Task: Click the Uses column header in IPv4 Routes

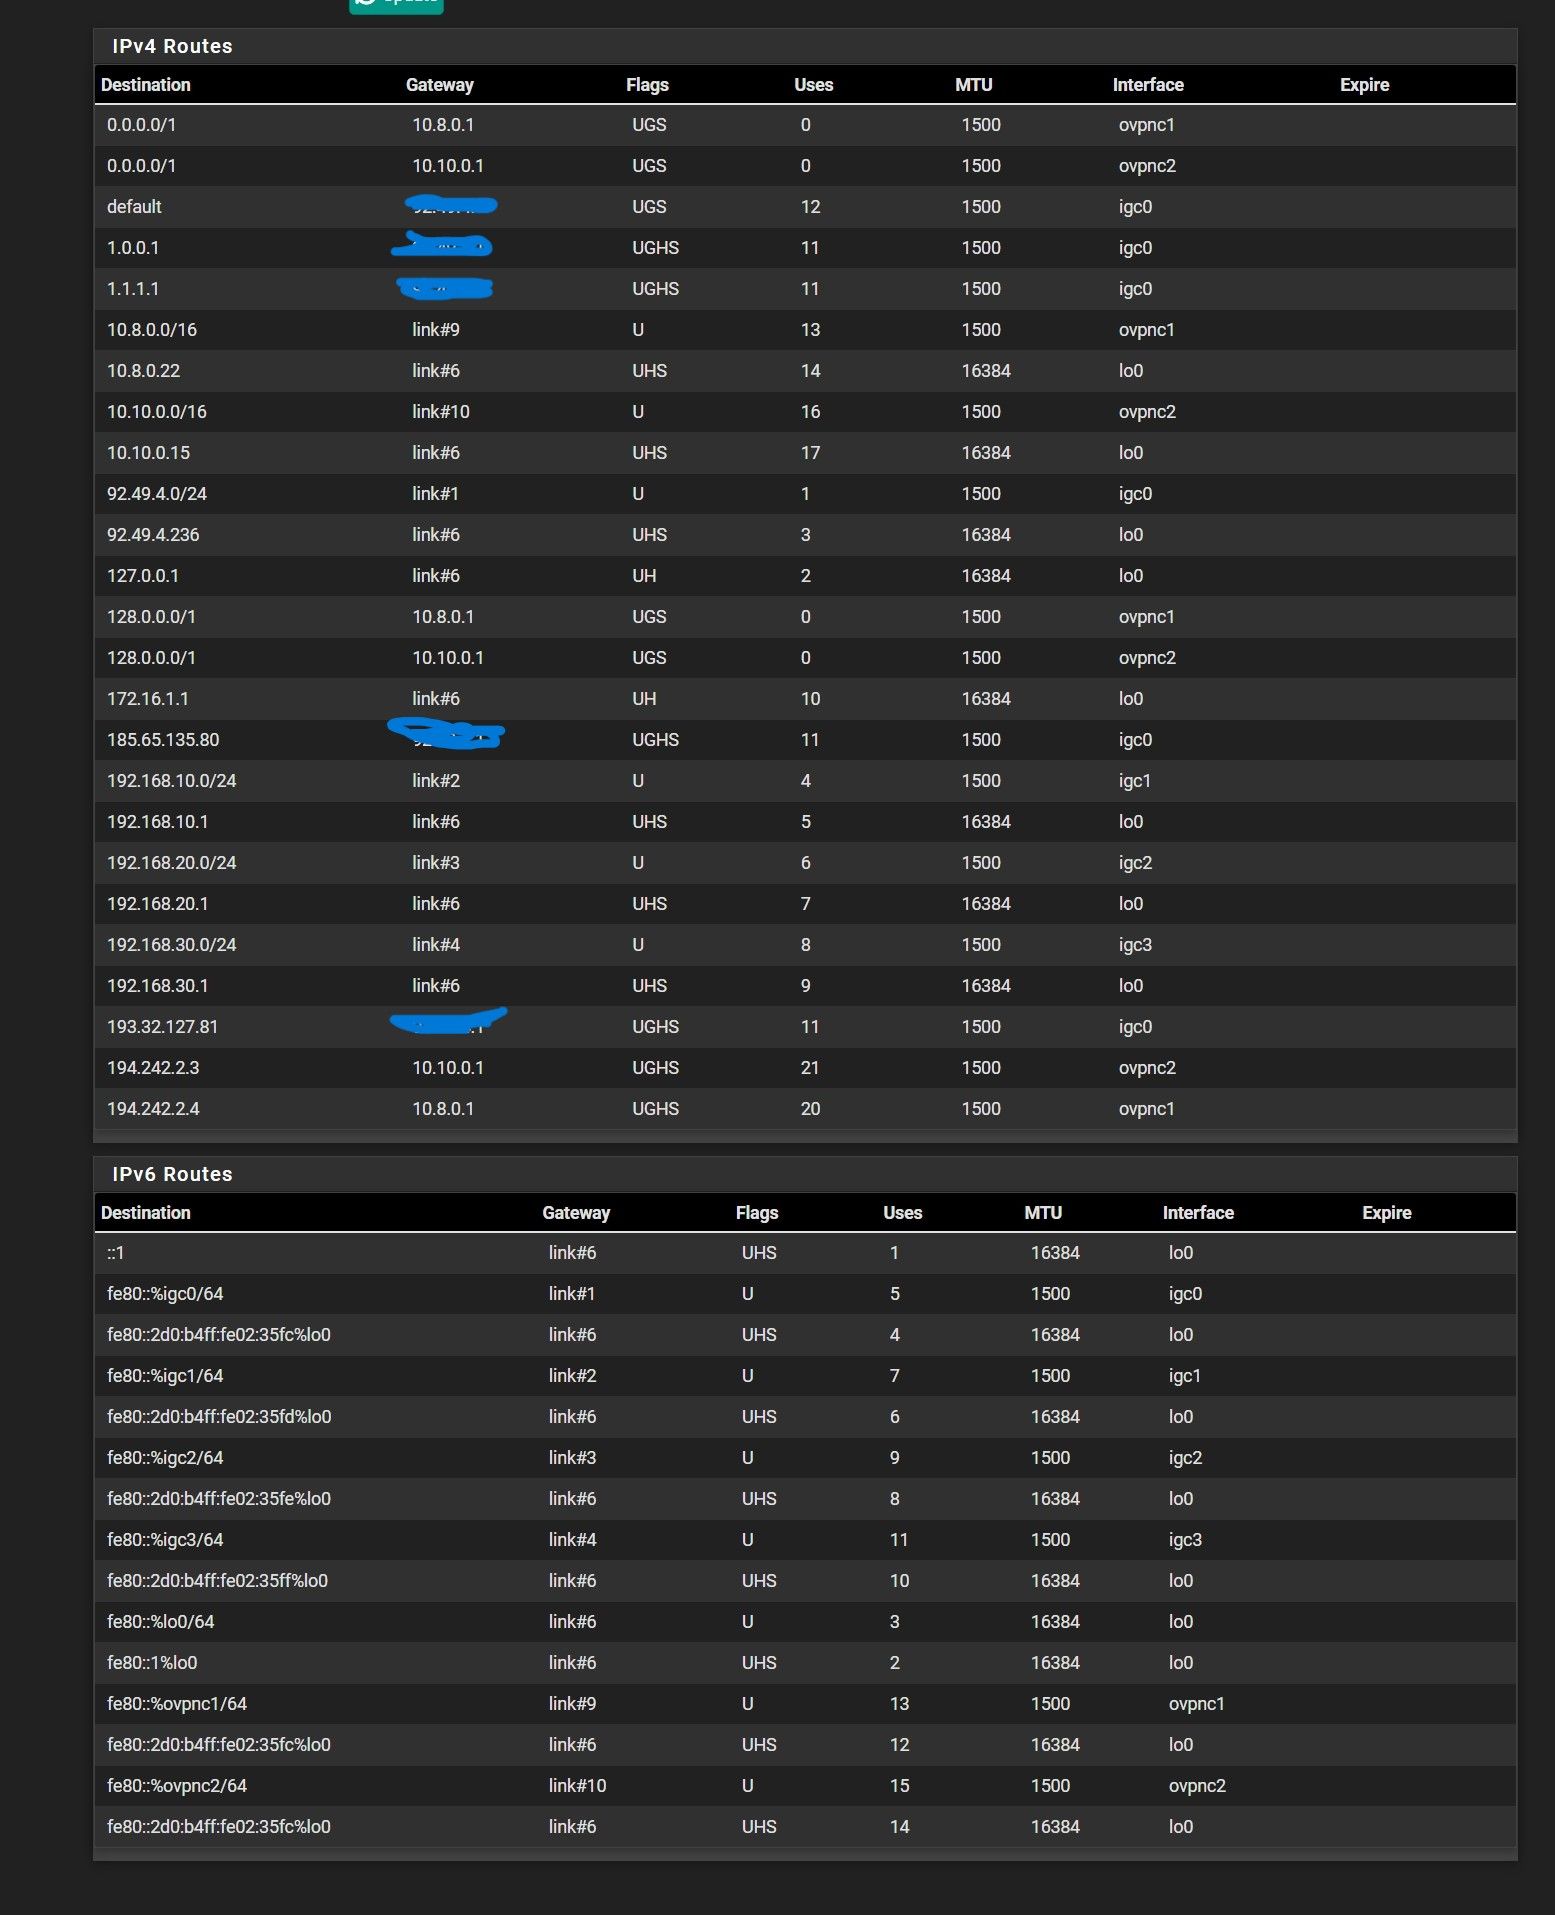Action: click(813, 85)
